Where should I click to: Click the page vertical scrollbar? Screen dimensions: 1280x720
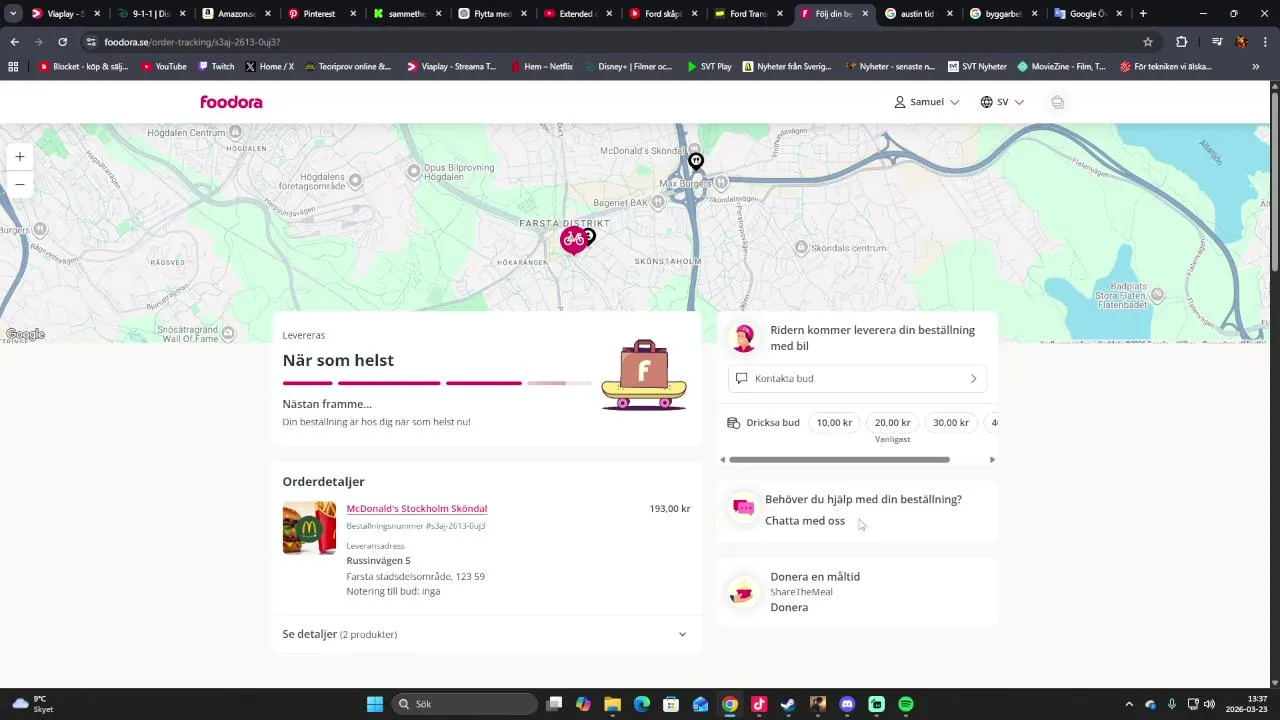[1274, 180]
